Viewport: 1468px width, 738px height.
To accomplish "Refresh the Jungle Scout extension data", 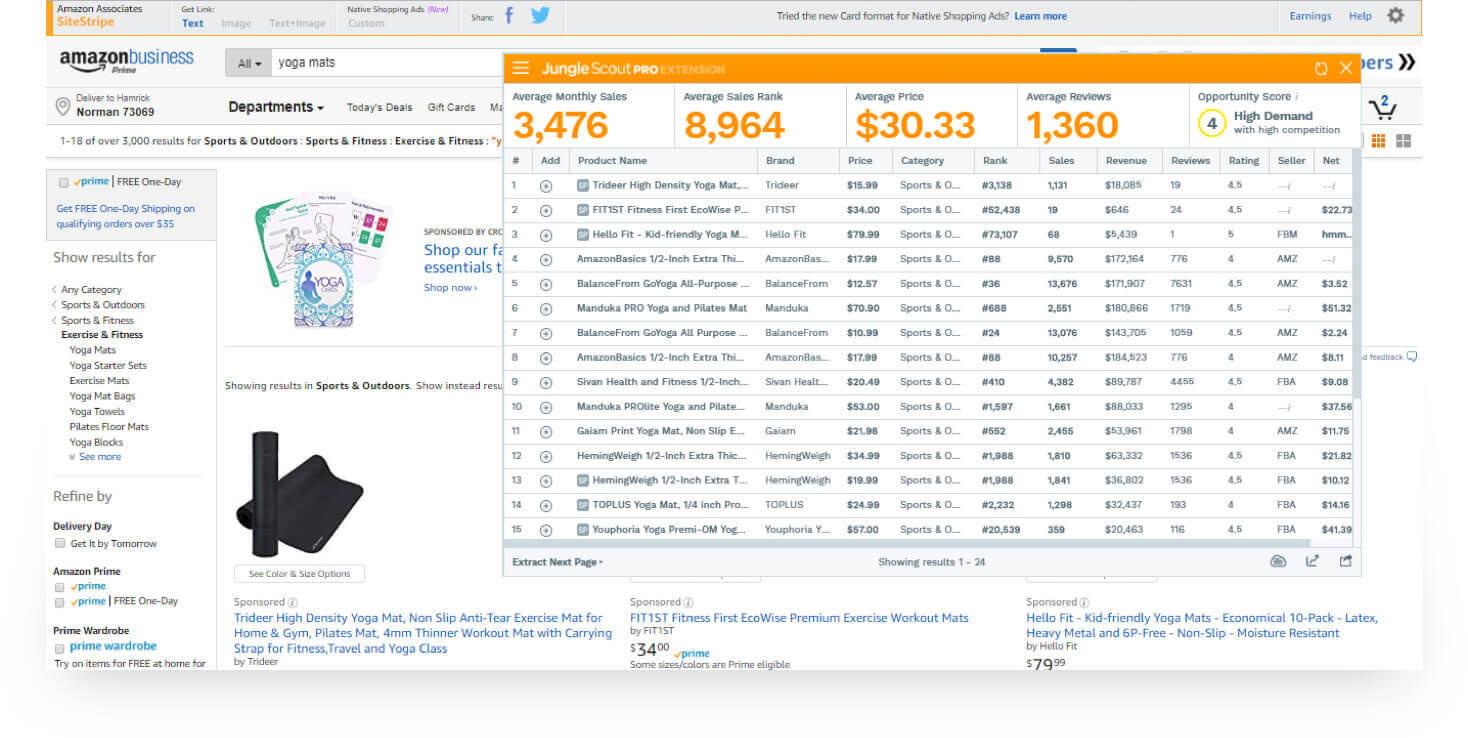I will pyautogui.click(x=1321, y=68).
